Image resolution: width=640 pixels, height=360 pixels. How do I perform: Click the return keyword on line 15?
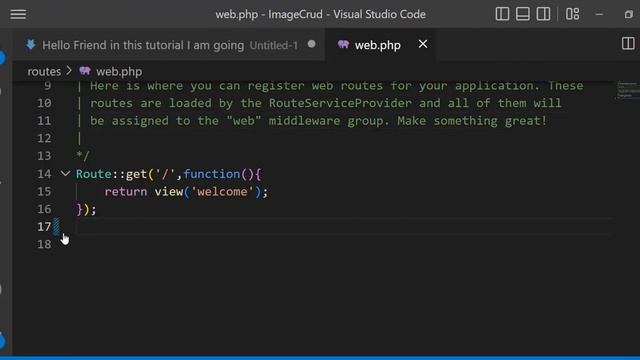(126, 191)
